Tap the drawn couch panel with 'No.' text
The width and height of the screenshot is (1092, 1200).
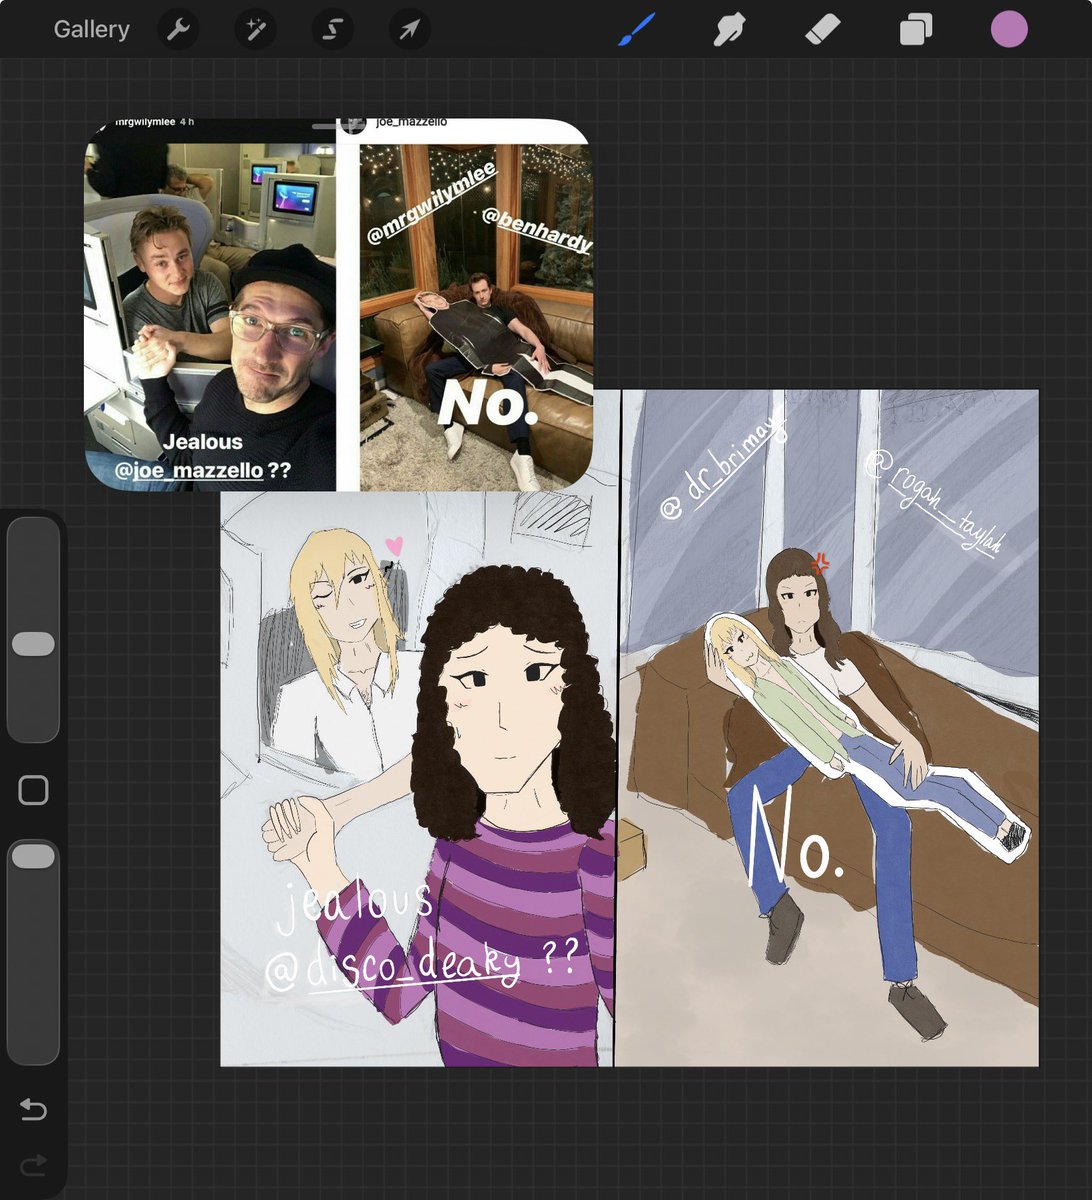(828, 728)
